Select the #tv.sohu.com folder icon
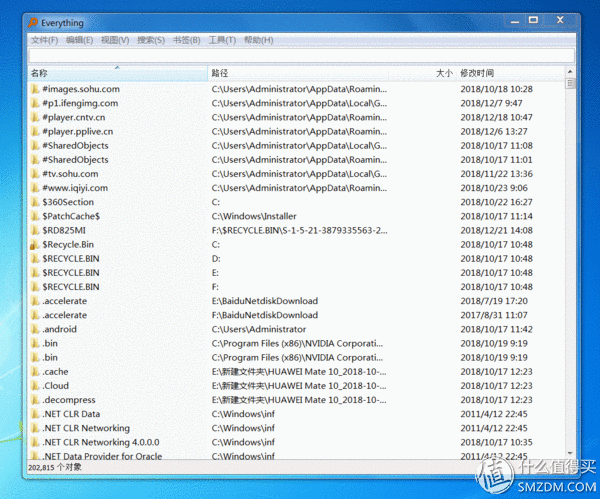 [x=35, y=174]
